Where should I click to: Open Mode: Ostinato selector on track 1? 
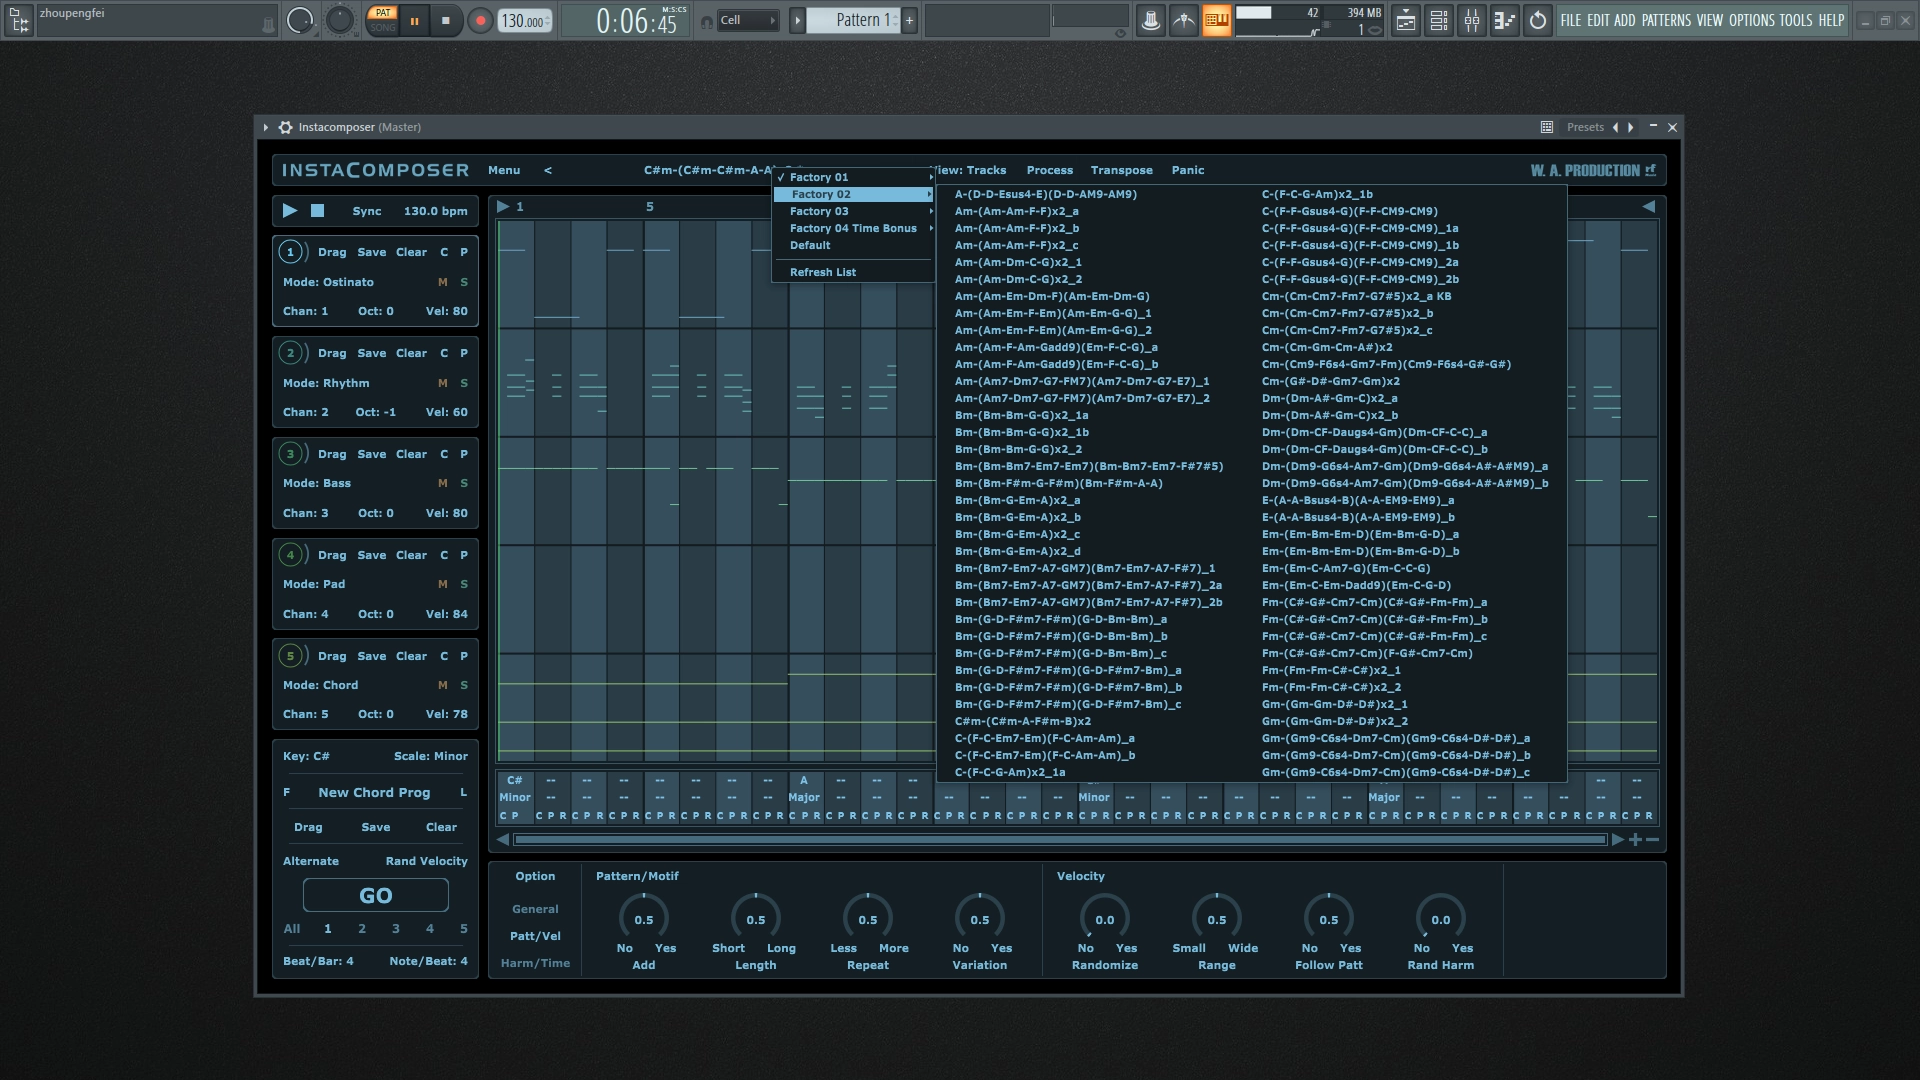328,282
